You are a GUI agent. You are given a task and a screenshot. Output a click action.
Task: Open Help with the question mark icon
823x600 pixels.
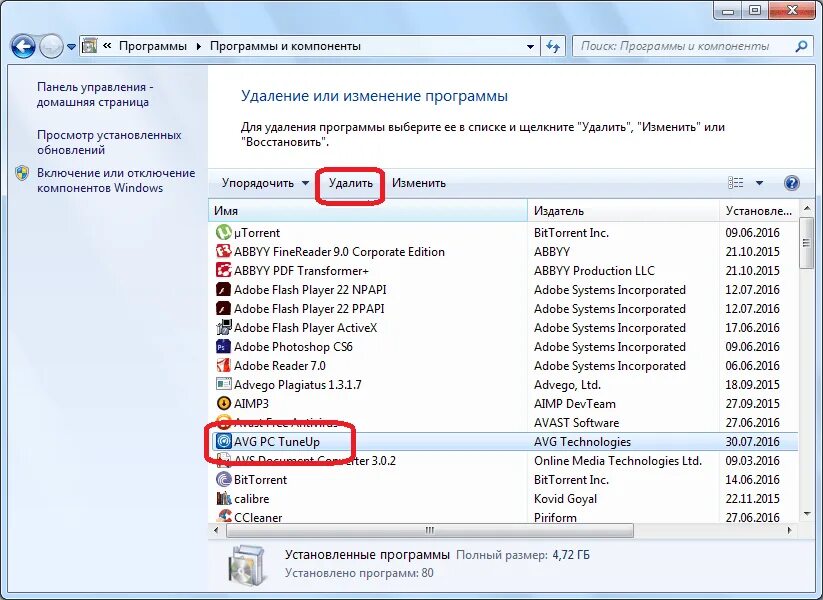pyautogui.click(x=792, y=183)
